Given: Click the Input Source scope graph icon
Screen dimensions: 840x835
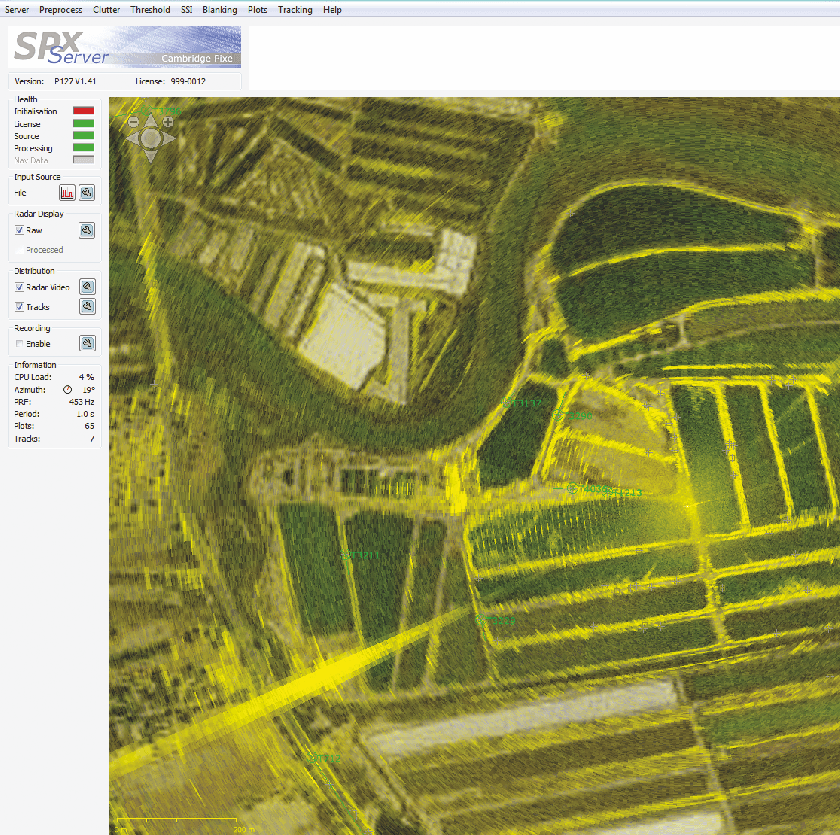Looking at the screenshot, I should (67, 193).
